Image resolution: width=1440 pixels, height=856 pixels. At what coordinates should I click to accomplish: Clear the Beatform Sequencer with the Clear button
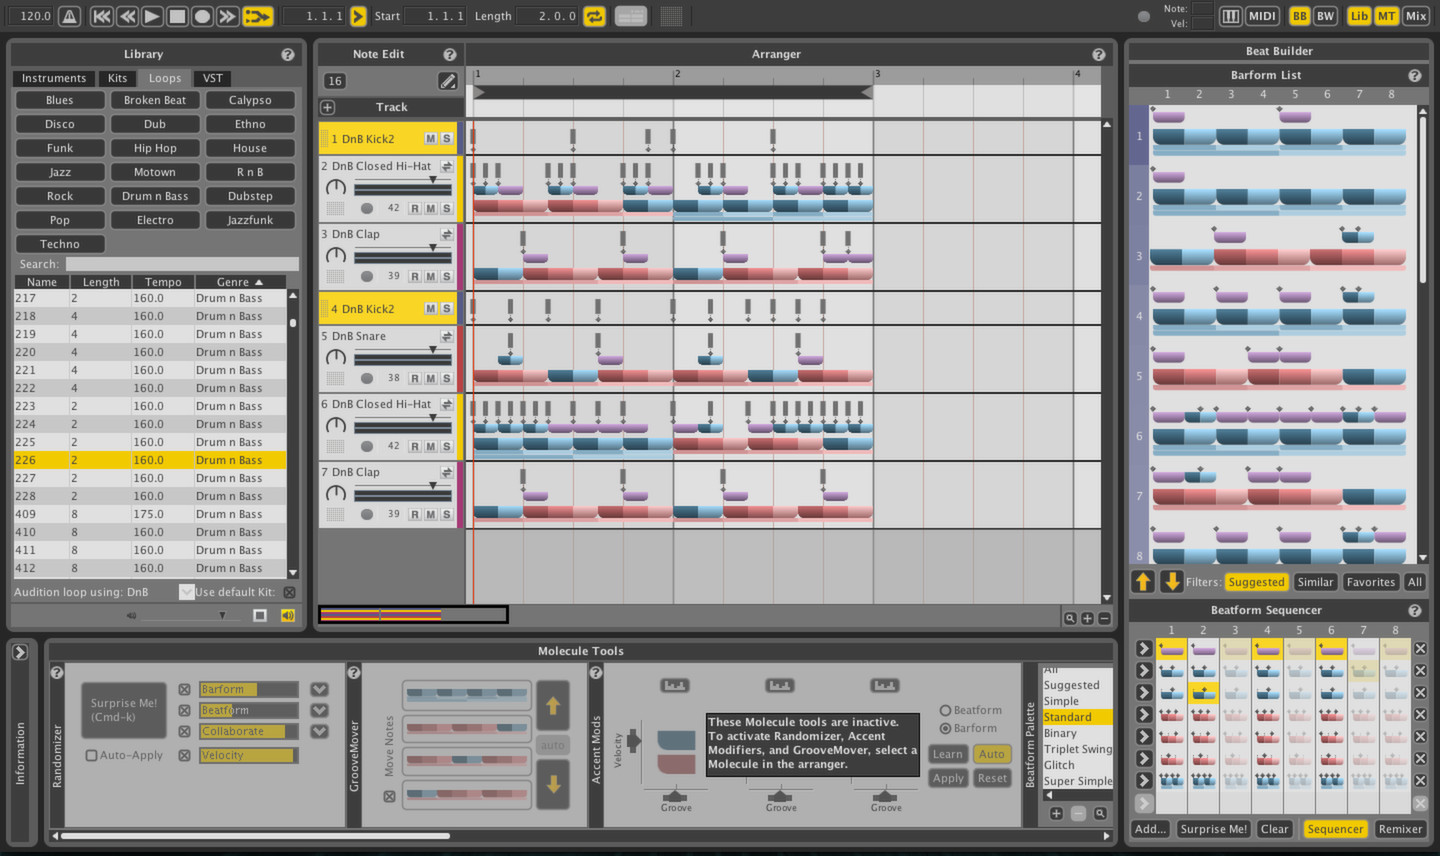pos(1274,828)
